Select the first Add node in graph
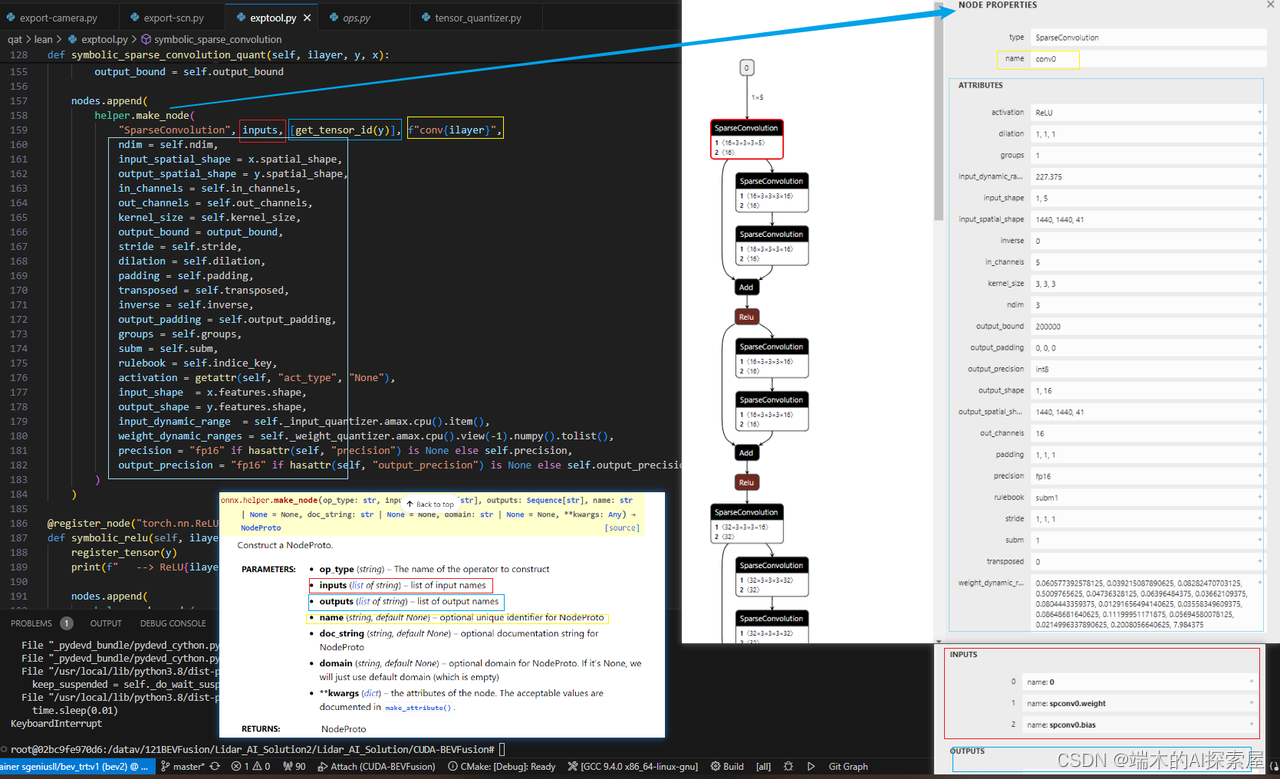The width and height of the screenshot is (1280, 779). (746, 287)
